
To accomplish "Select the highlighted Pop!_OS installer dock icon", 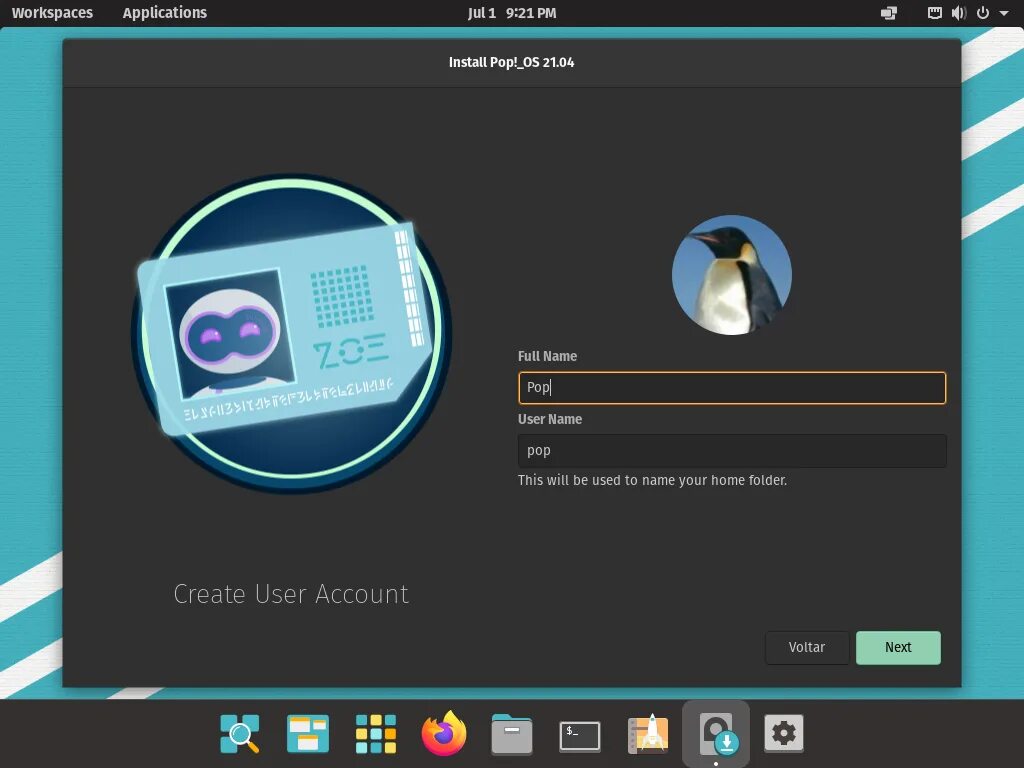I will pyautogui.click(x=716, y=733).
